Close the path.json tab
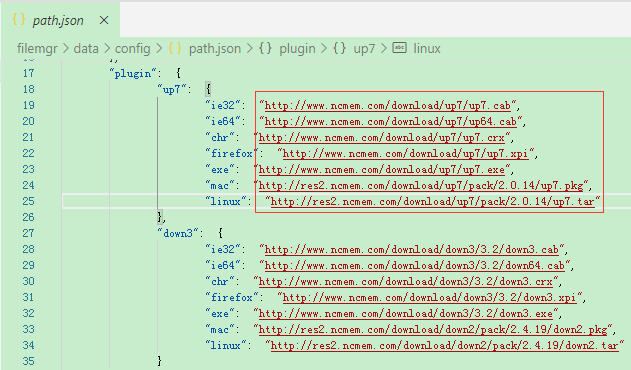Viewport: 631px width, 370px height. click(x=104, y=20)
